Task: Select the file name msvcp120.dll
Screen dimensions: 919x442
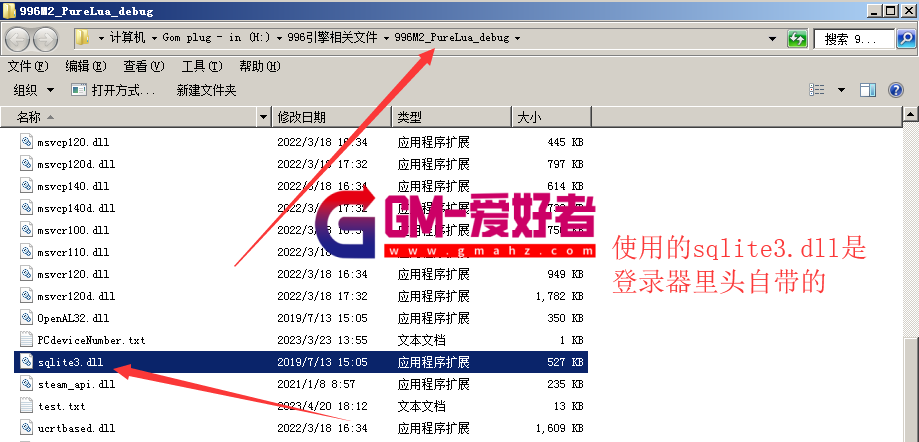Action: 73,142
